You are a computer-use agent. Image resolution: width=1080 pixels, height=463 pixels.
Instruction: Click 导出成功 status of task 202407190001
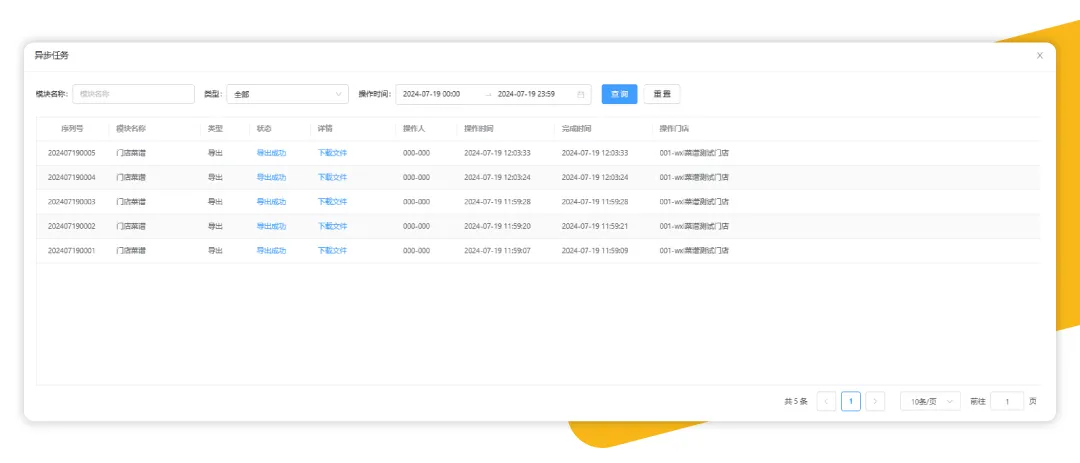coord(271,251)
